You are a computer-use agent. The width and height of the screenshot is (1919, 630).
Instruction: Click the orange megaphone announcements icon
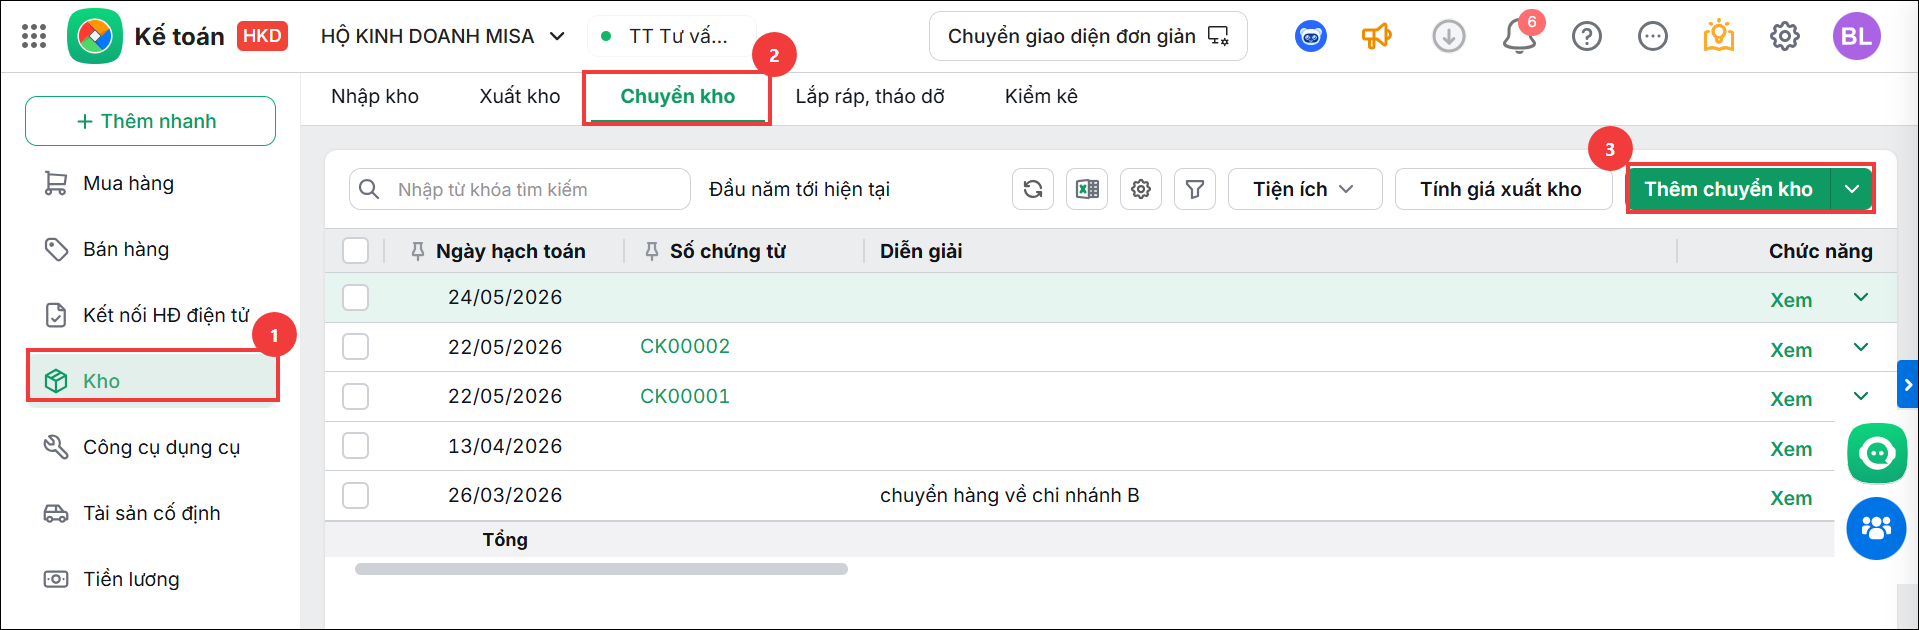[1377, 37]
